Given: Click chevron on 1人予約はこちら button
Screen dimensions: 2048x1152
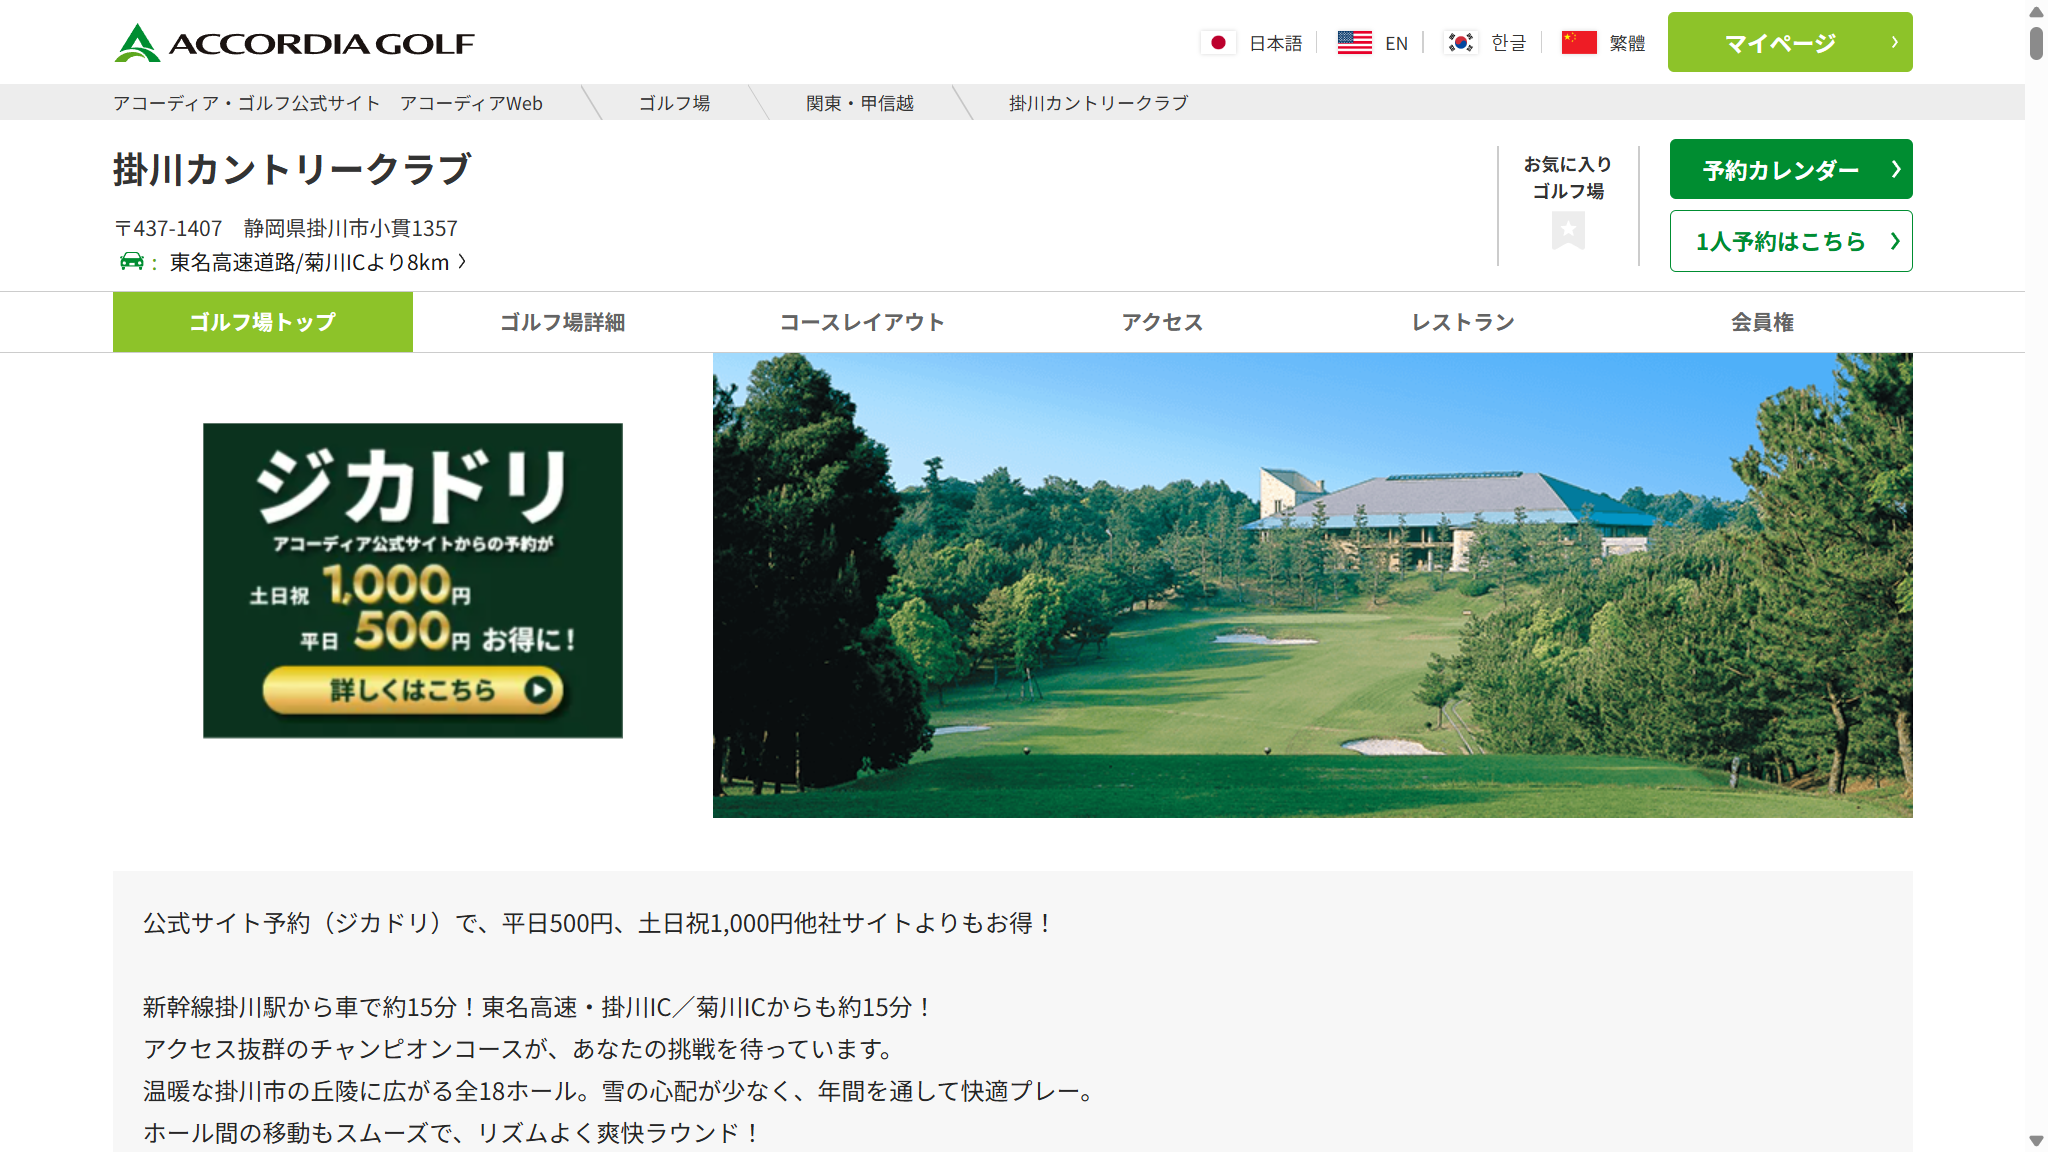Looking at the screenshot, I should [1894, 241].
